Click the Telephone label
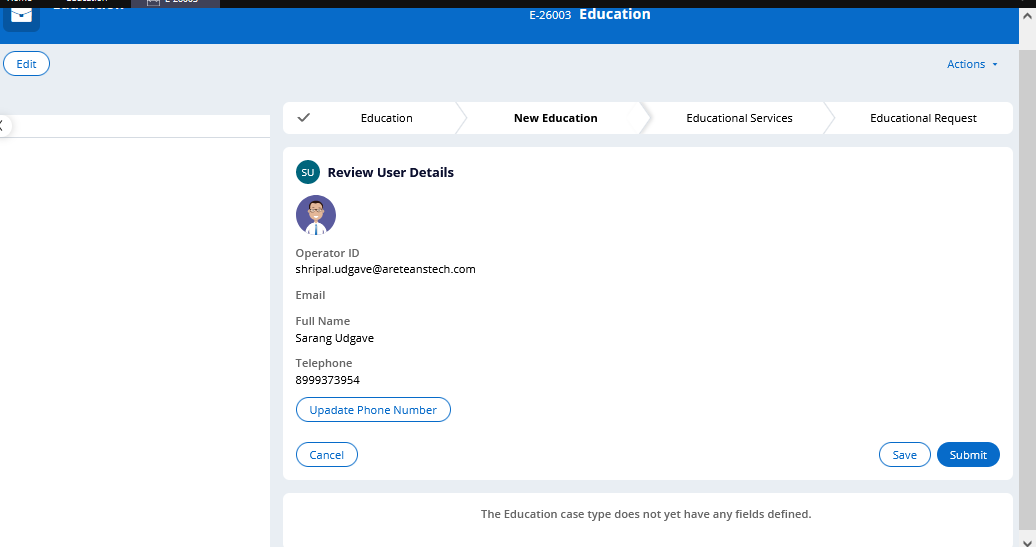 click(x=324, y=363)
